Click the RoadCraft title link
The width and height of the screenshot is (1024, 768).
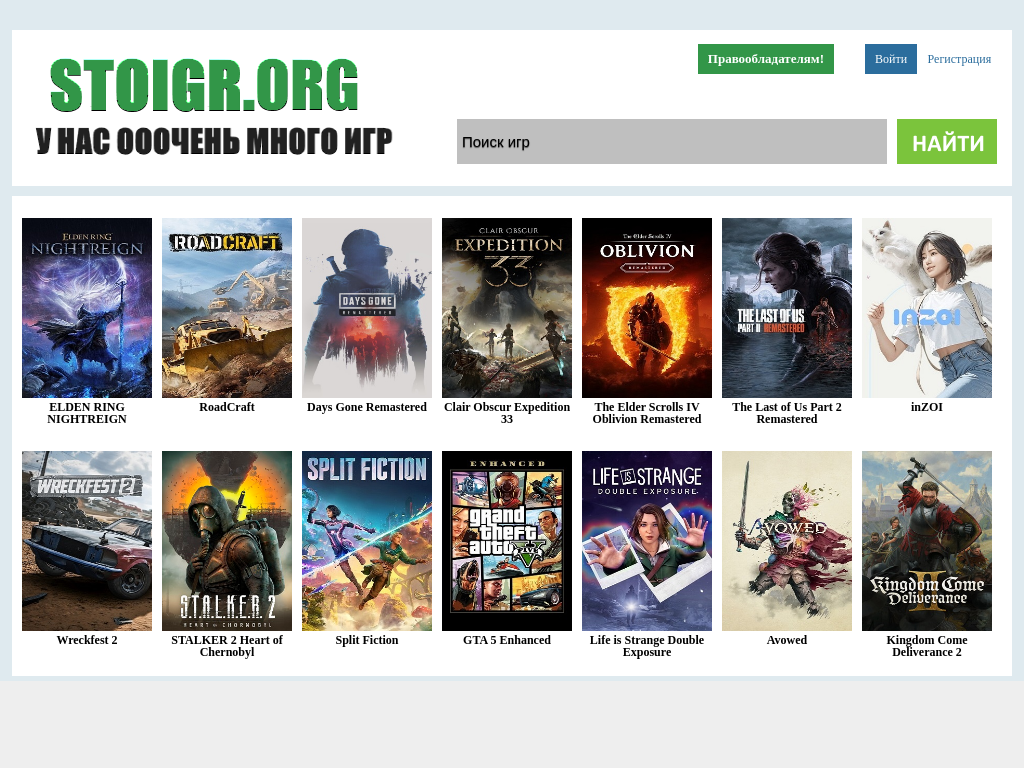227,407
